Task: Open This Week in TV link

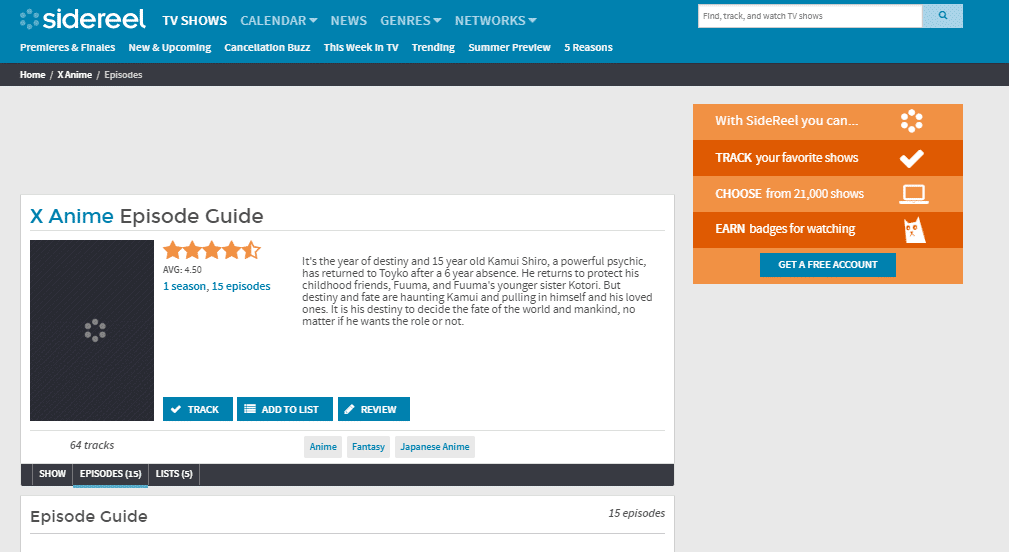Action: click(x=361, y=48)
